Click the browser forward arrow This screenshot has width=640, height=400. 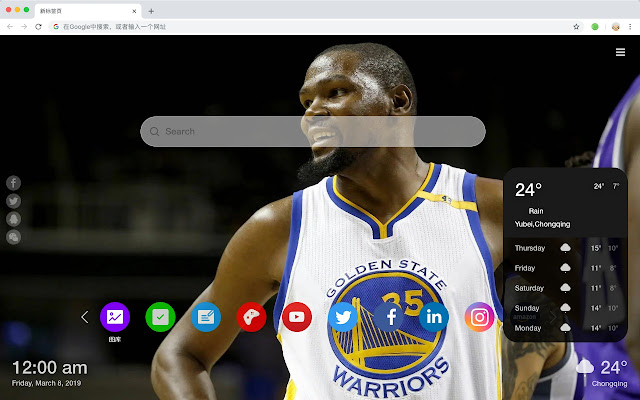coord(24,27)
